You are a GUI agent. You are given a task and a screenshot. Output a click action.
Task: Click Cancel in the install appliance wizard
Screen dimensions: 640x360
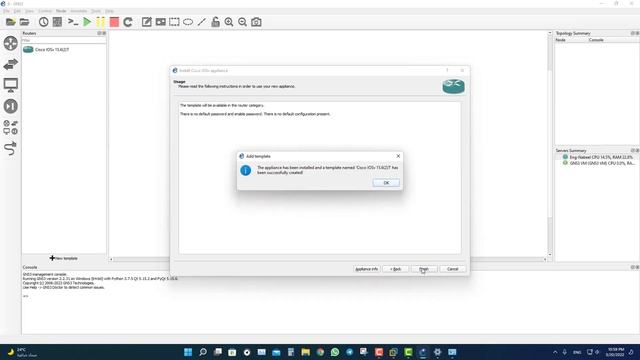pos(453,269)
